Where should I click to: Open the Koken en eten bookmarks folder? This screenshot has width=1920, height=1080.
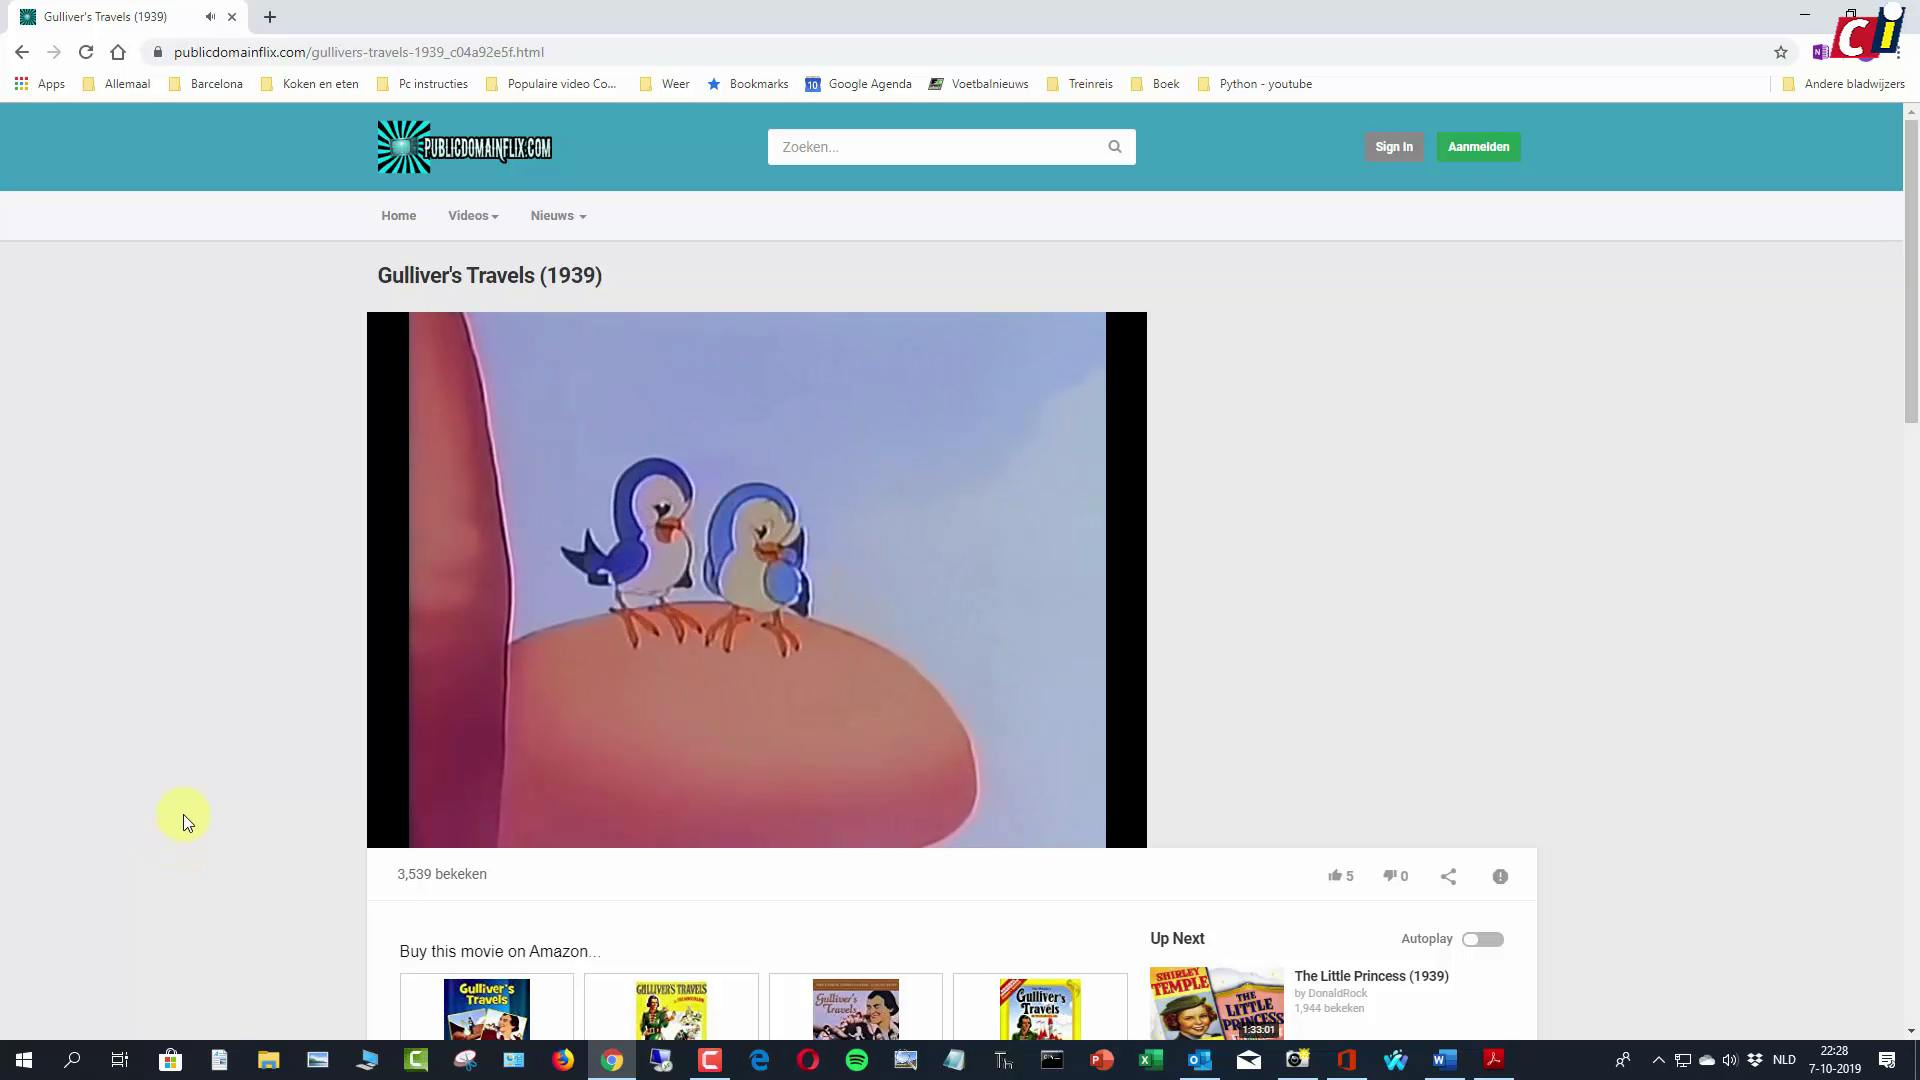click(309, 84)
